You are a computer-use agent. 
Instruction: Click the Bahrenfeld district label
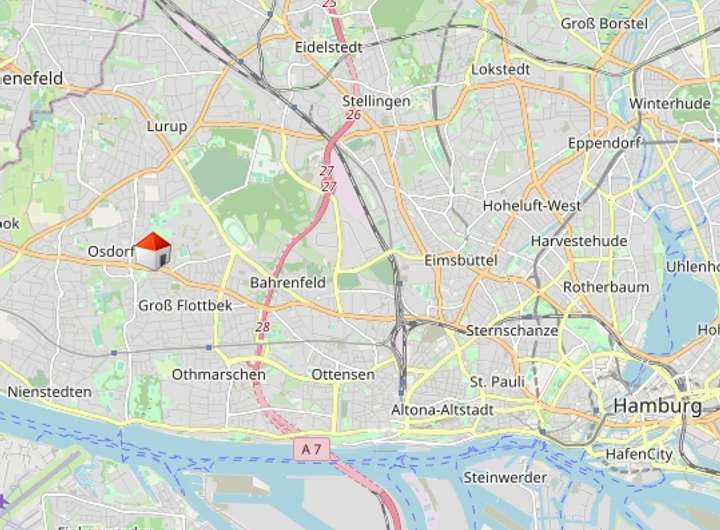[288, 282]
